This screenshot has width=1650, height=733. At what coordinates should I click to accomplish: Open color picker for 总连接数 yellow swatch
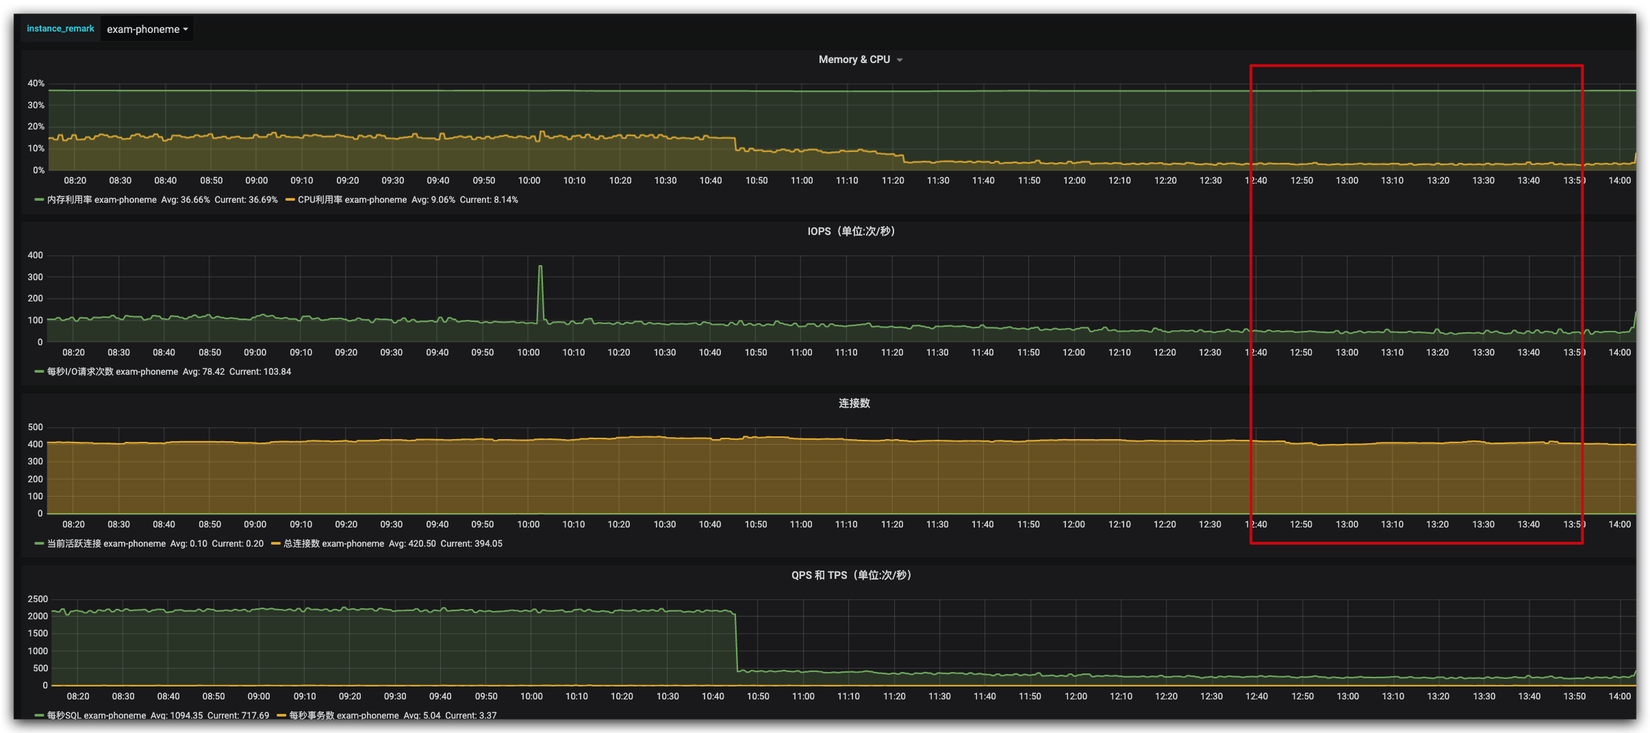point(275,544)
